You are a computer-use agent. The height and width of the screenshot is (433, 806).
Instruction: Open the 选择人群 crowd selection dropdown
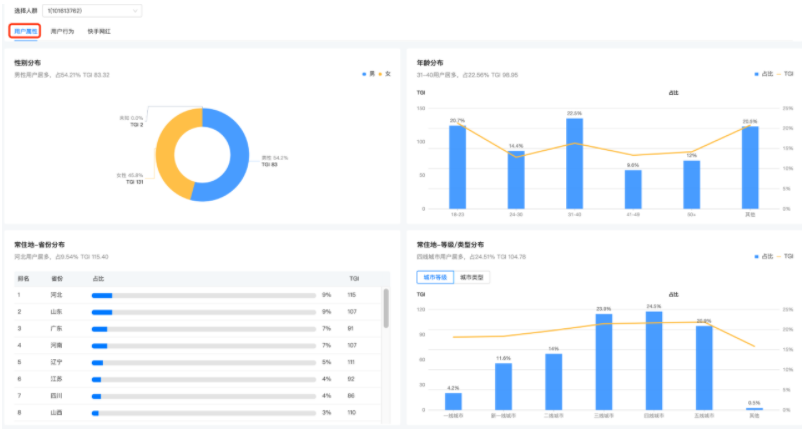tap(92, 11)
